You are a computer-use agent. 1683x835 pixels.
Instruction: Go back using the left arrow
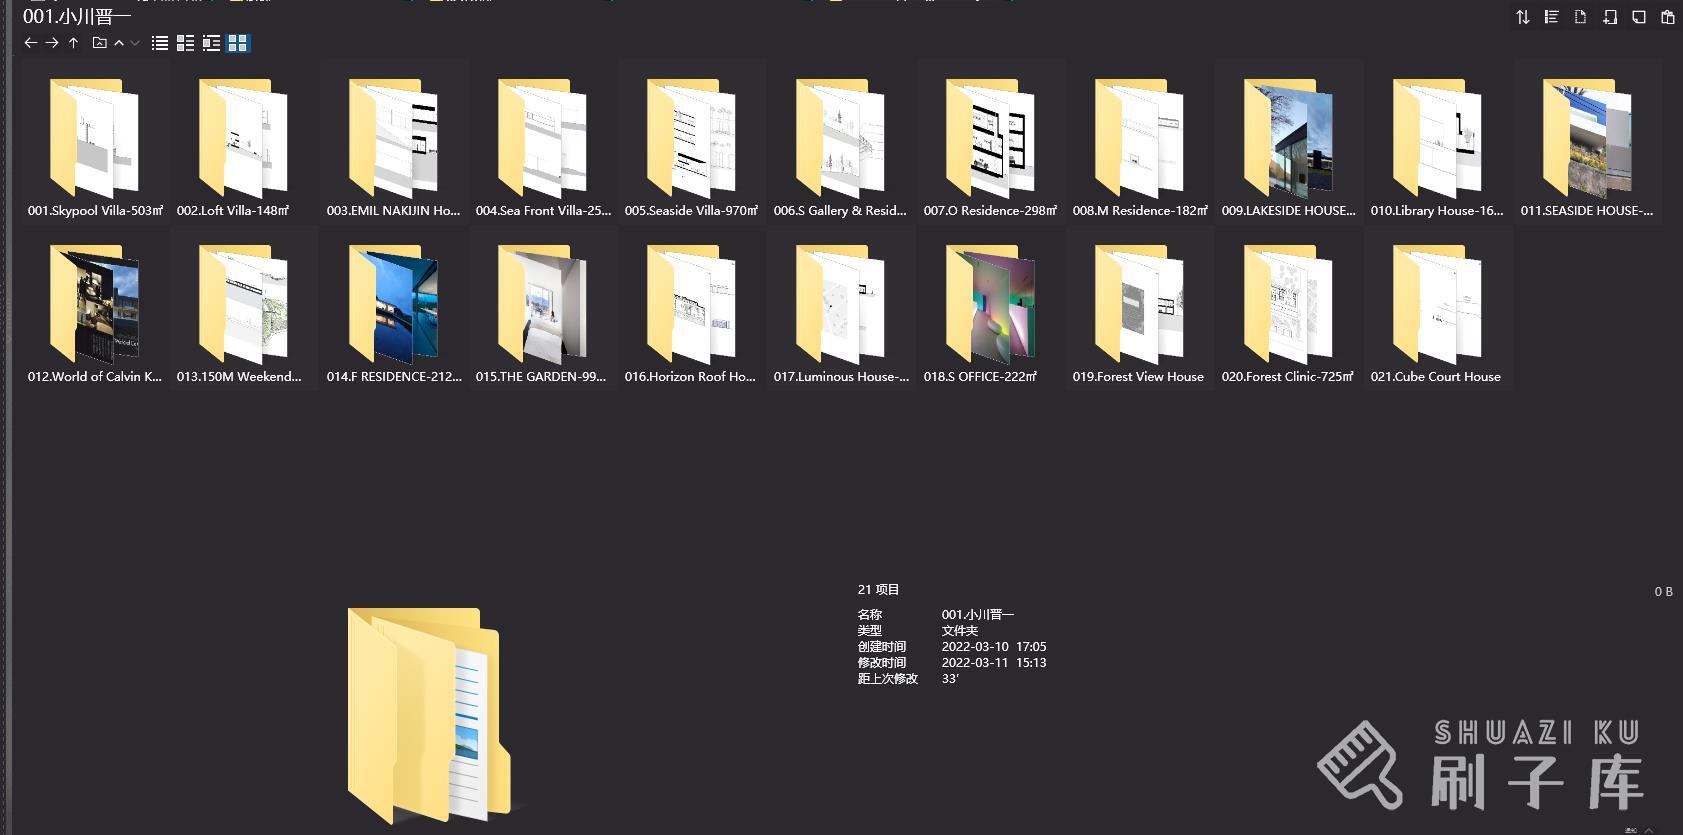pos(30,43)
